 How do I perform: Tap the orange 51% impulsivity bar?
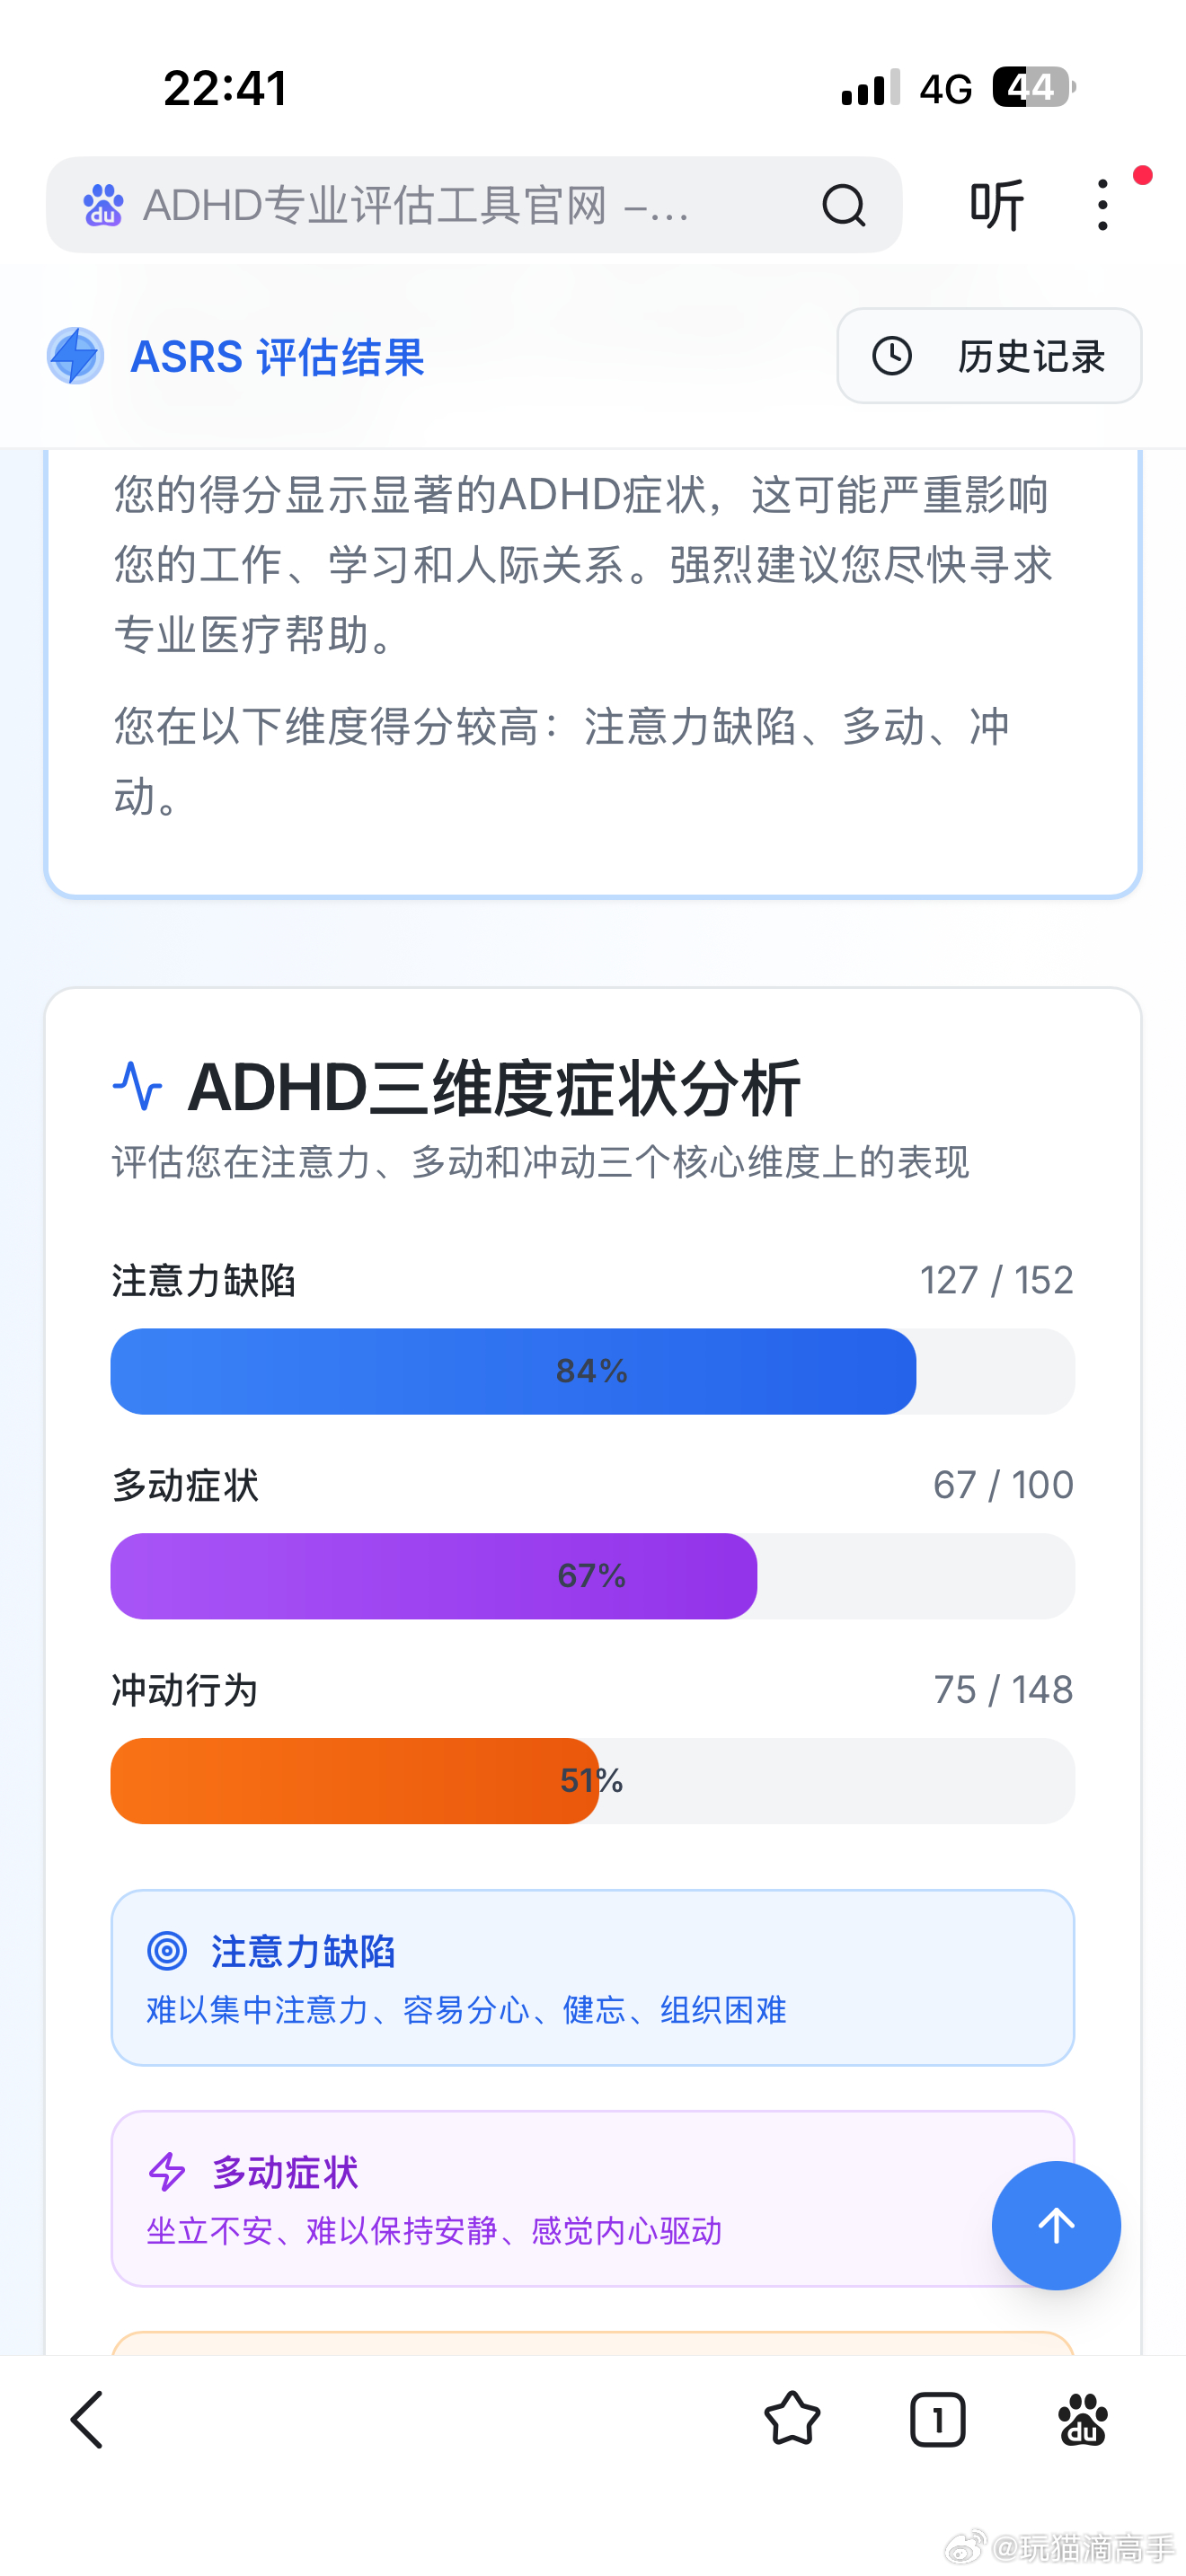coord(354,1781)
